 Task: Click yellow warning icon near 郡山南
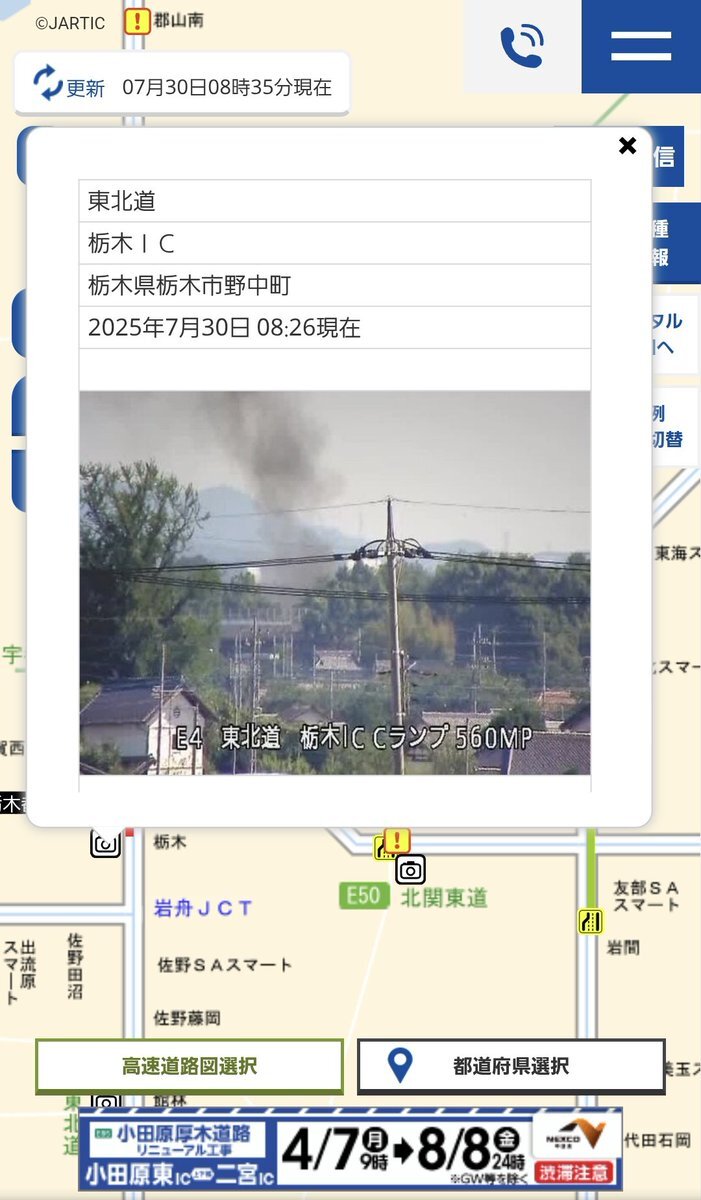tap(136, 22)
